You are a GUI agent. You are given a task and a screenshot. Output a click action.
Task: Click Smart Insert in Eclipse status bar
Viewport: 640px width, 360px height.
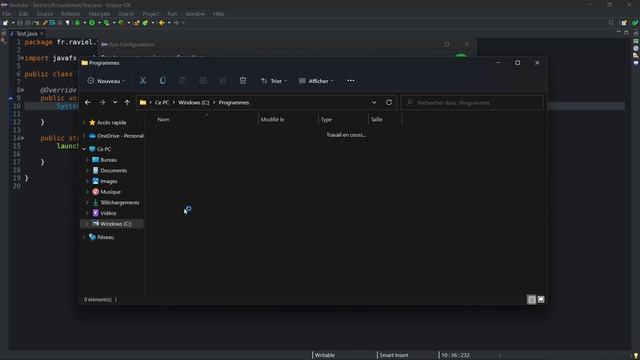[x=393, y=356]
